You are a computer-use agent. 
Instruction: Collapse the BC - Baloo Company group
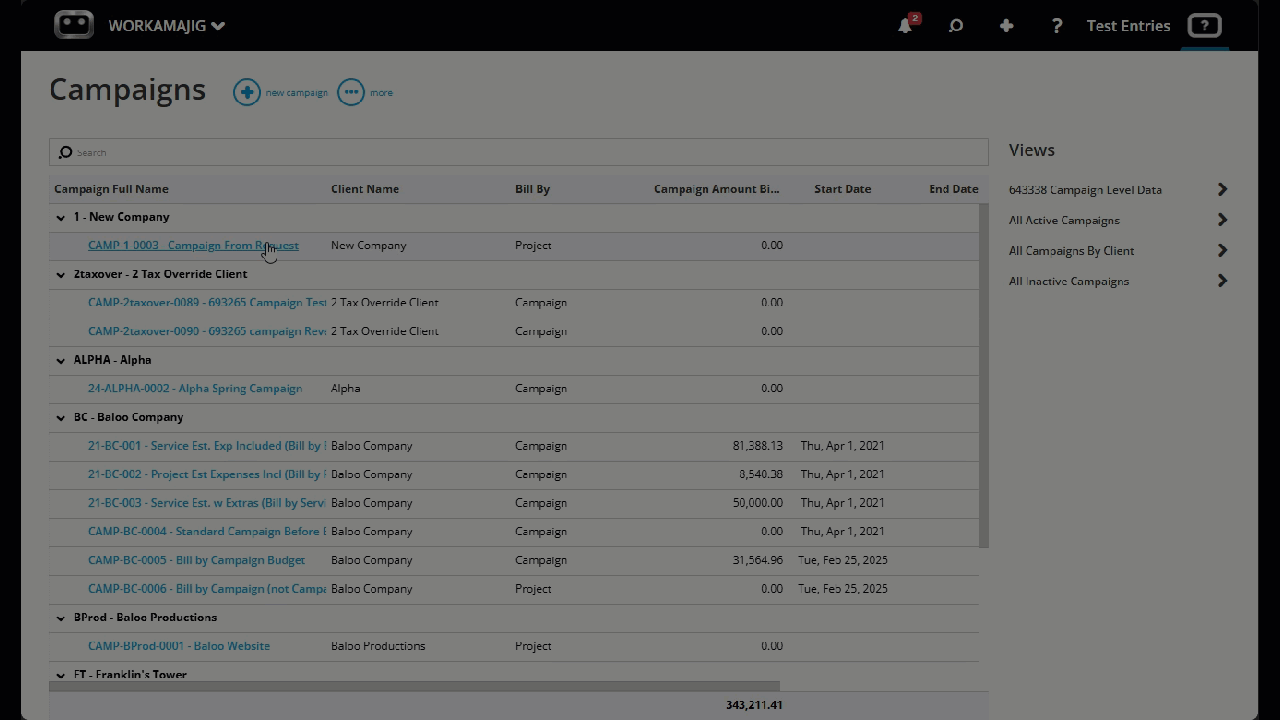tap(60, 417)
